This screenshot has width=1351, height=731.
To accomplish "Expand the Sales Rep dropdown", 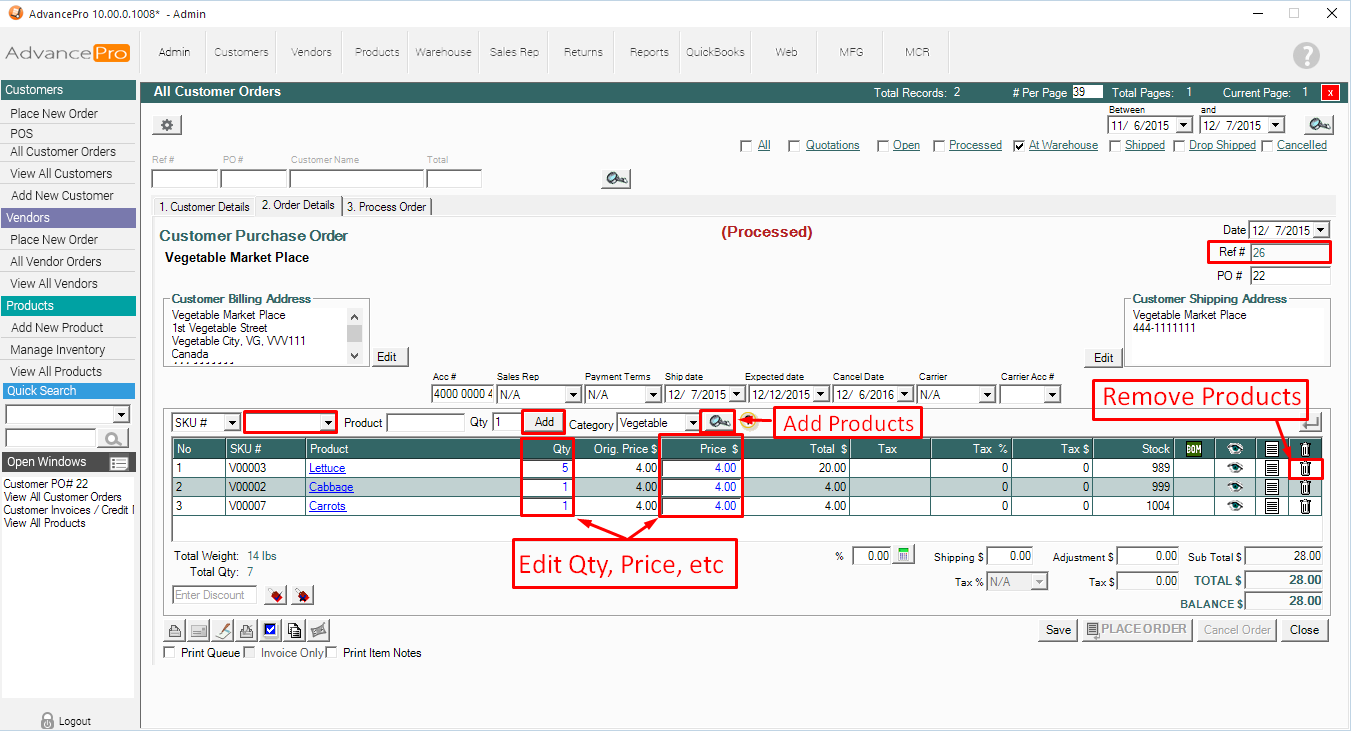I will (573, 395).
